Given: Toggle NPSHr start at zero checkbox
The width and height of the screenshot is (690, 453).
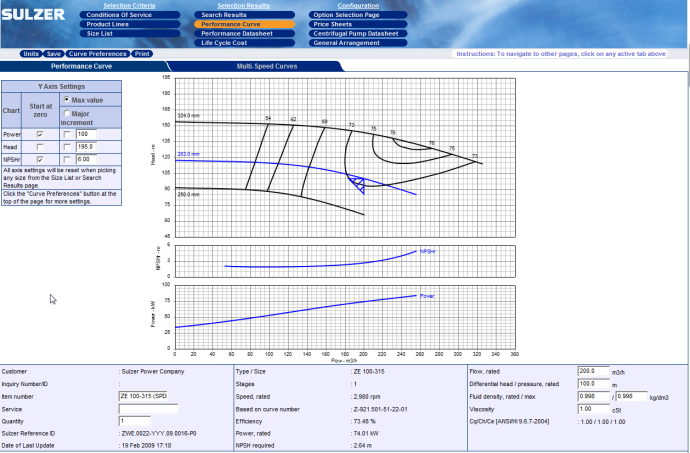Looking at the screenshot, I should pos(40,158).
